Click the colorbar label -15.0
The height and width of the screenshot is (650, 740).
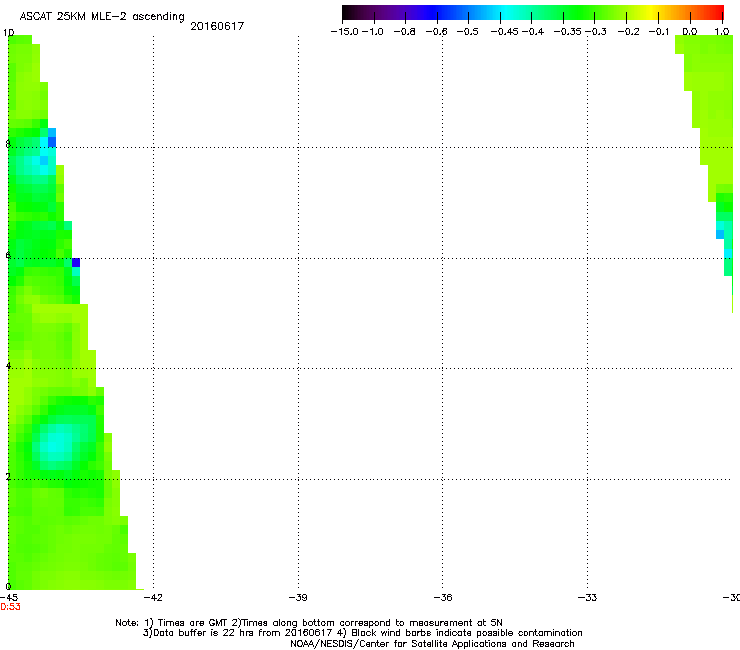tap(345, 32)
